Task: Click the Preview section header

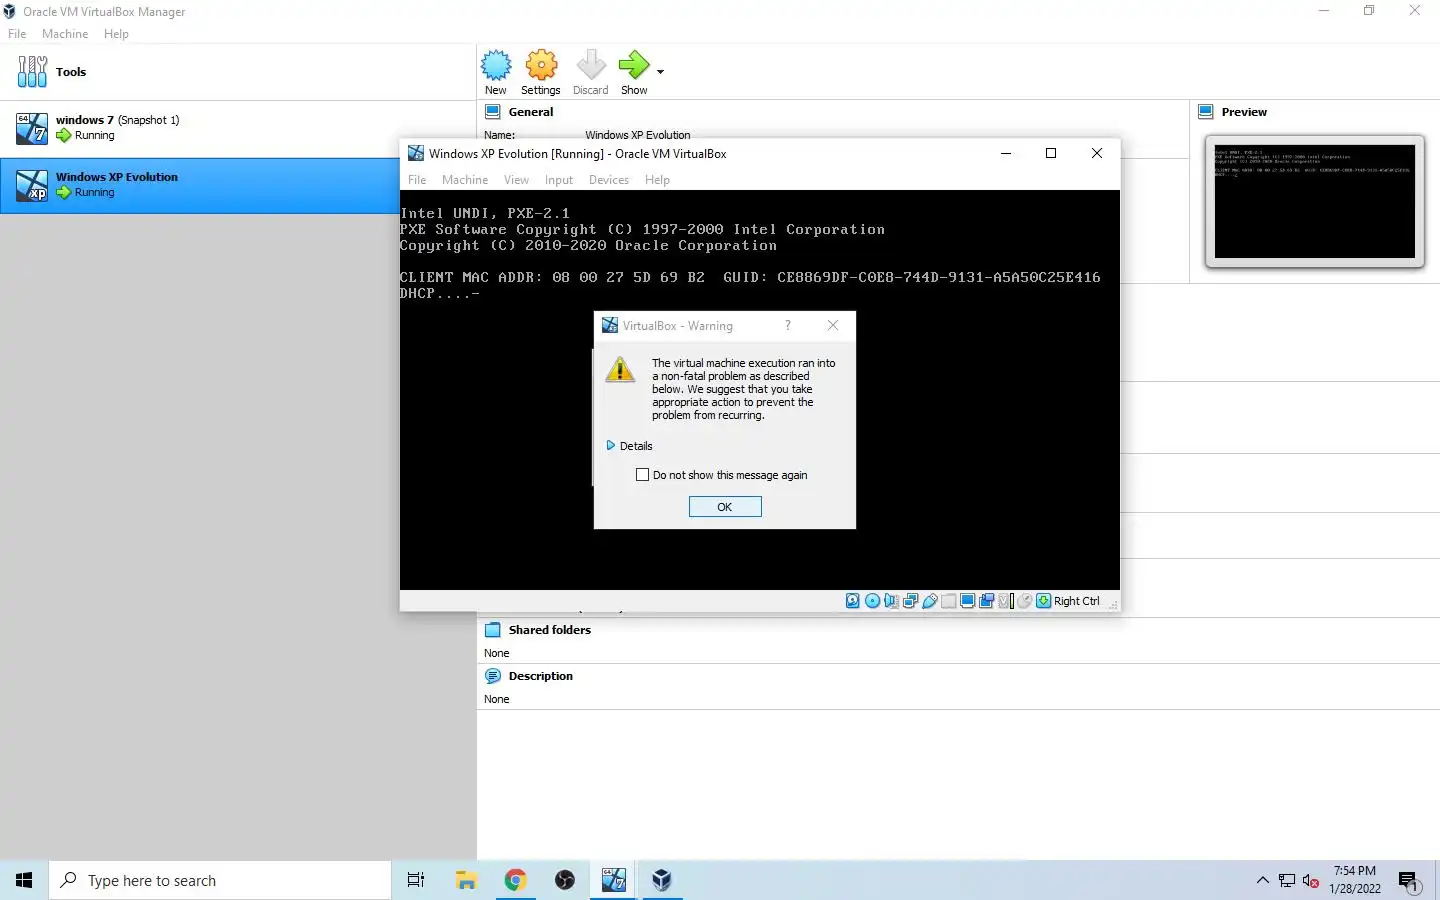Action: click(1244, 112)
